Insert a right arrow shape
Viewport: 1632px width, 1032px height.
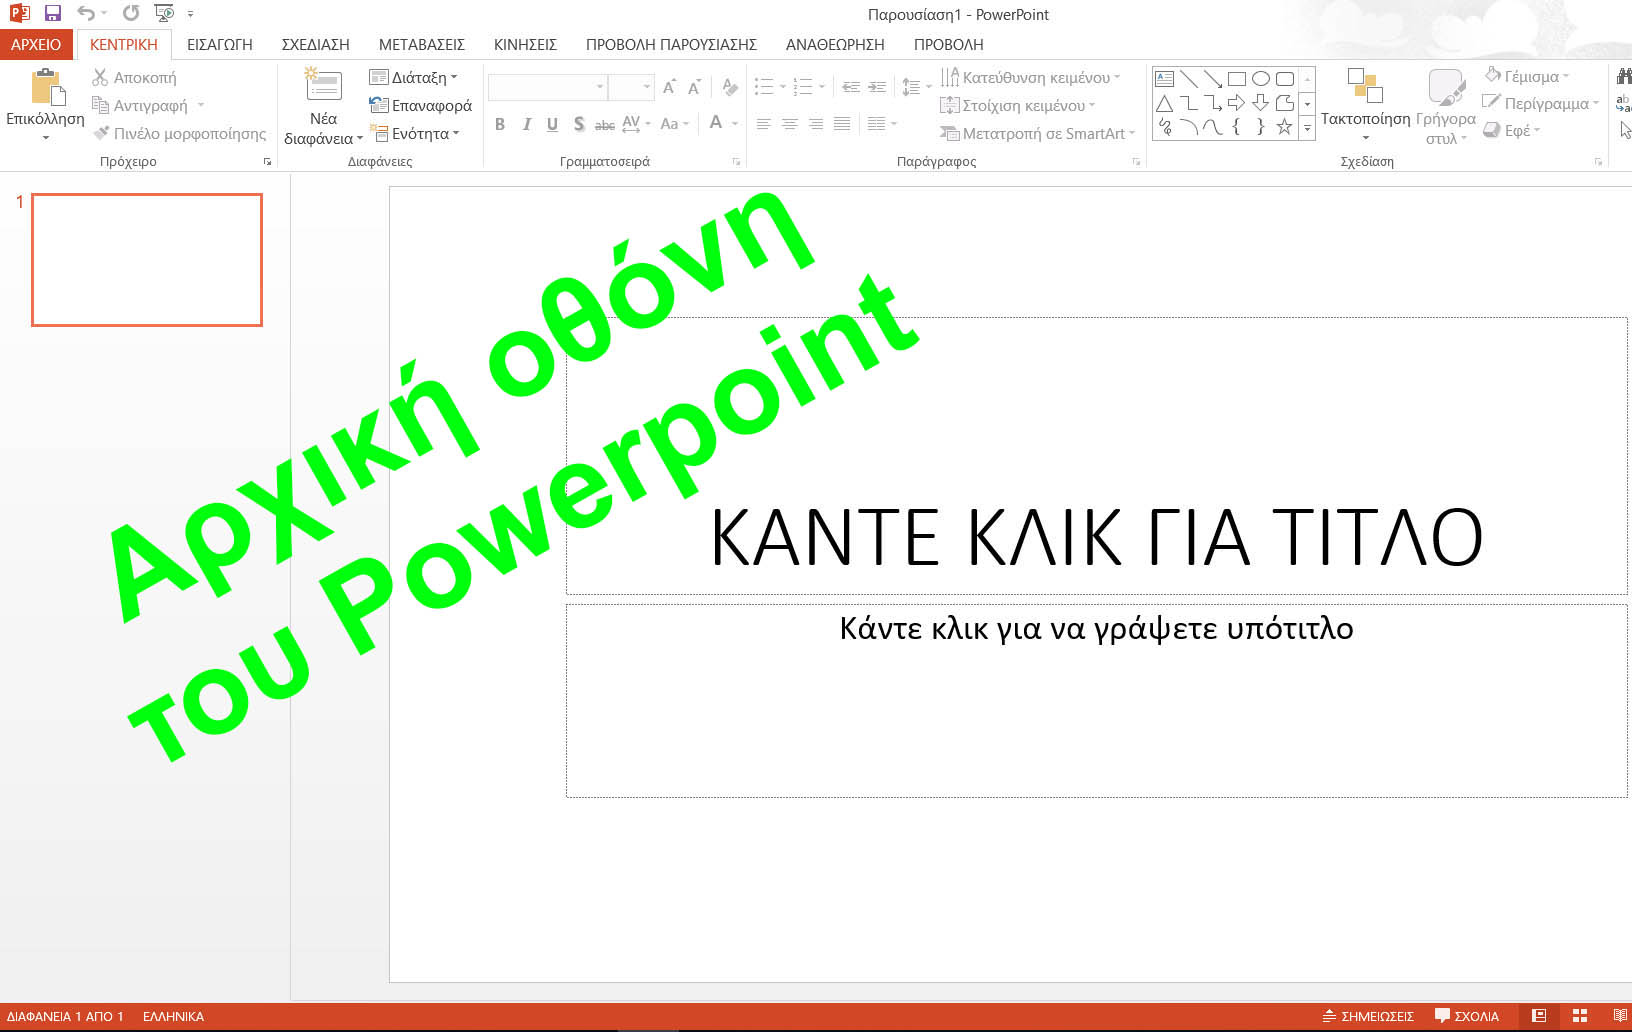1238,101
